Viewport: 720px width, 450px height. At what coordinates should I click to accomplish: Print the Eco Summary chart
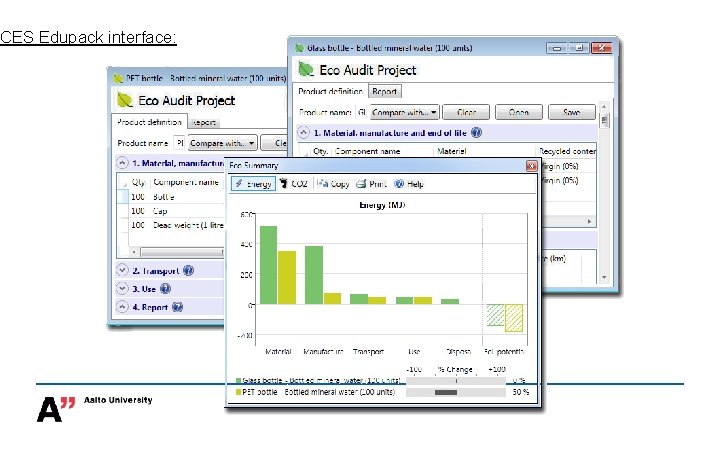click(371, 184)
